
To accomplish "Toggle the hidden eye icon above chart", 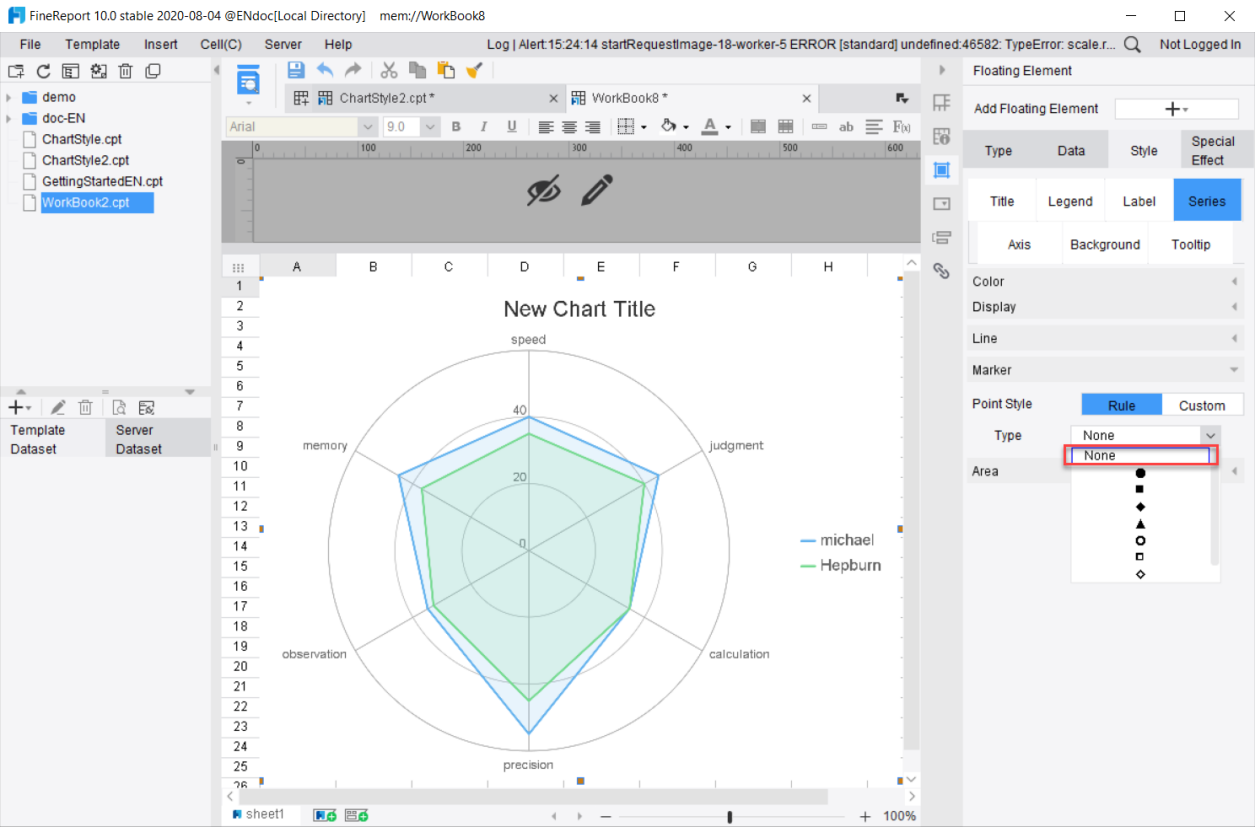I will point(544,190).
